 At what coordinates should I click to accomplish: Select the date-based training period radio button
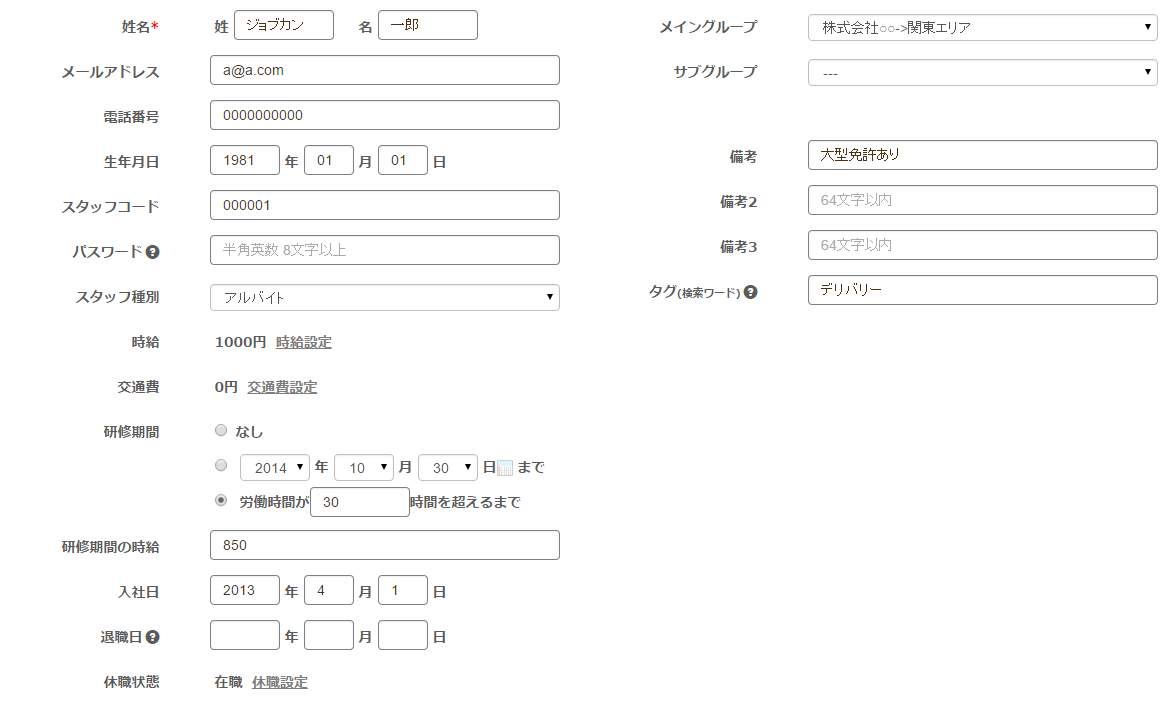point(221,466)
